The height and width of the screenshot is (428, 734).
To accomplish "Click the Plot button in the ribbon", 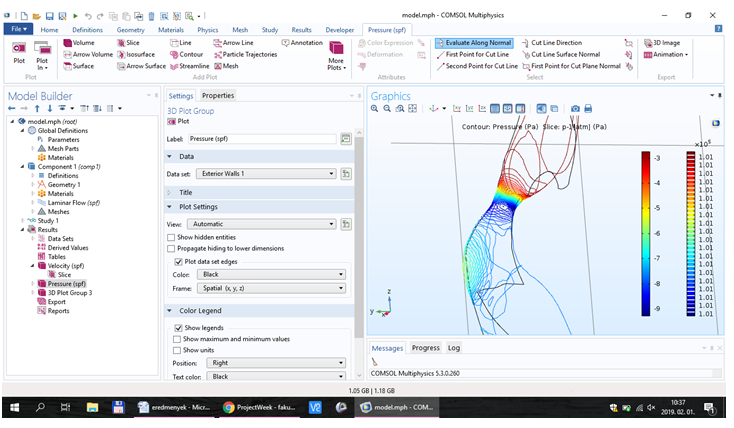I will pos(19,53).
